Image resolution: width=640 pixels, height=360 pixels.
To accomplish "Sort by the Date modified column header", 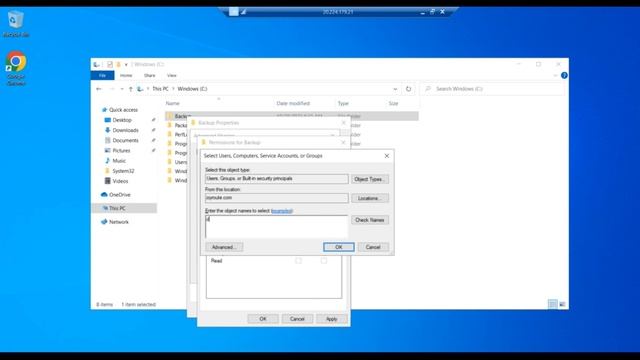I will (x=293, y=103).
